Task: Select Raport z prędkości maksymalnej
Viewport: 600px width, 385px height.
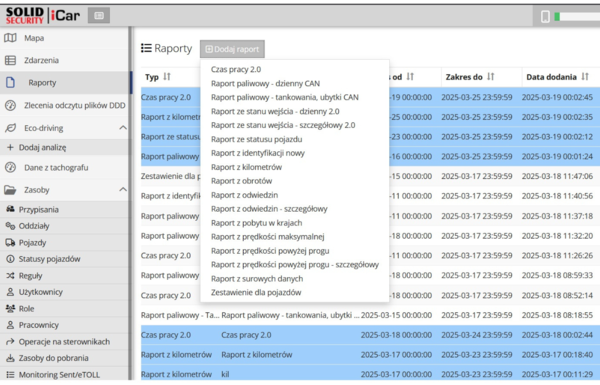Action: 267,237
